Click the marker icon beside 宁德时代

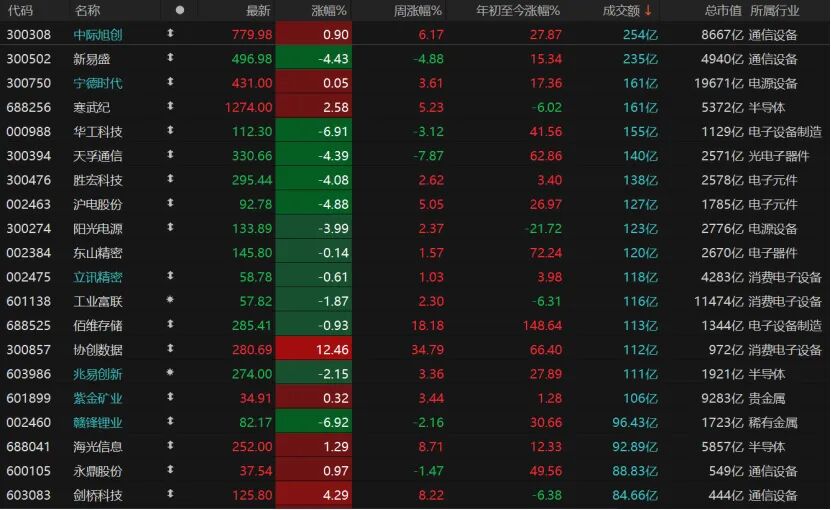click(x=170, y=83)
